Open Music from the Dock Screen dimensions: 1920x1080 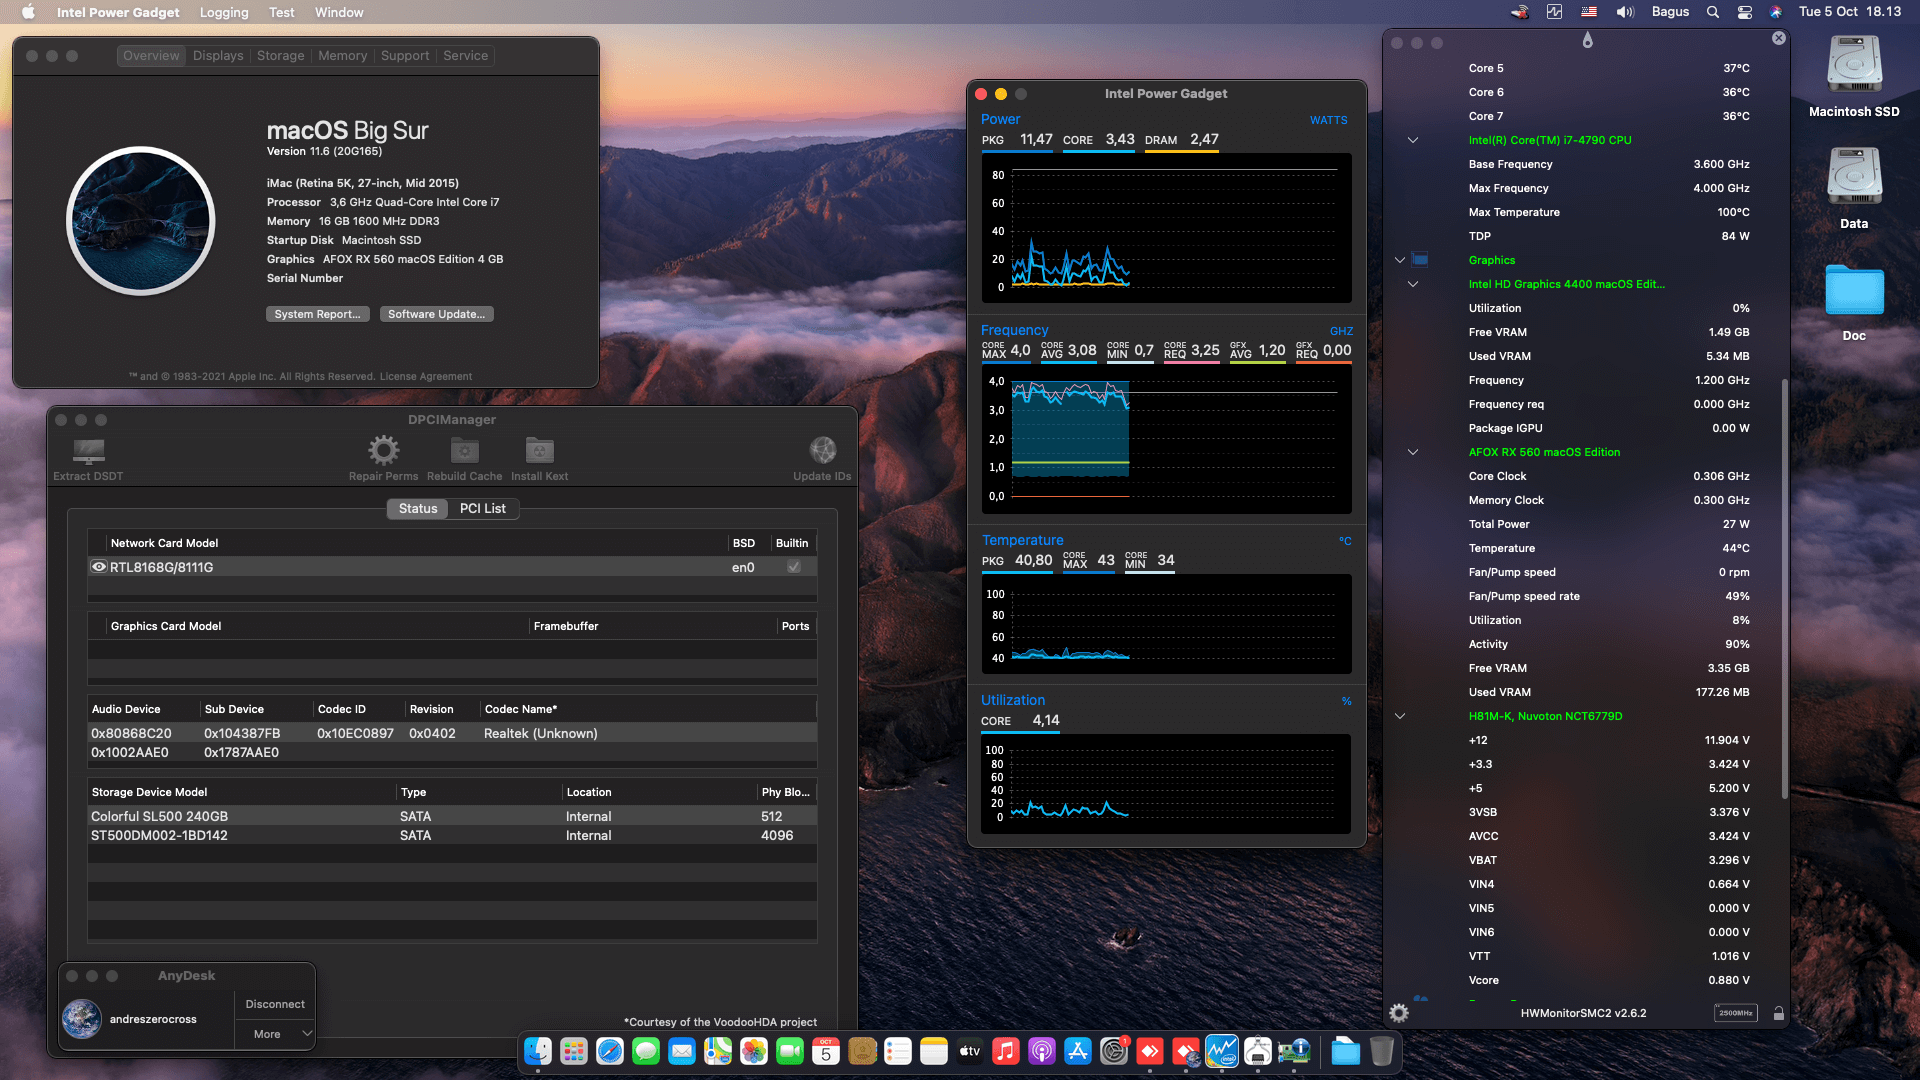pos(1006,1051)
